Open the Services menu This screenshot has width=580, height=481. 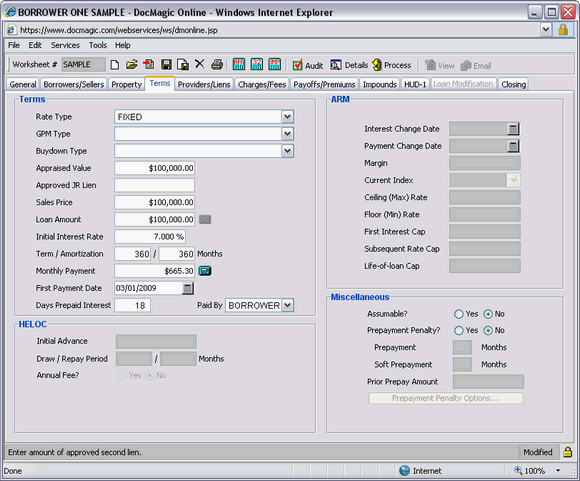[x=65, y=45]
